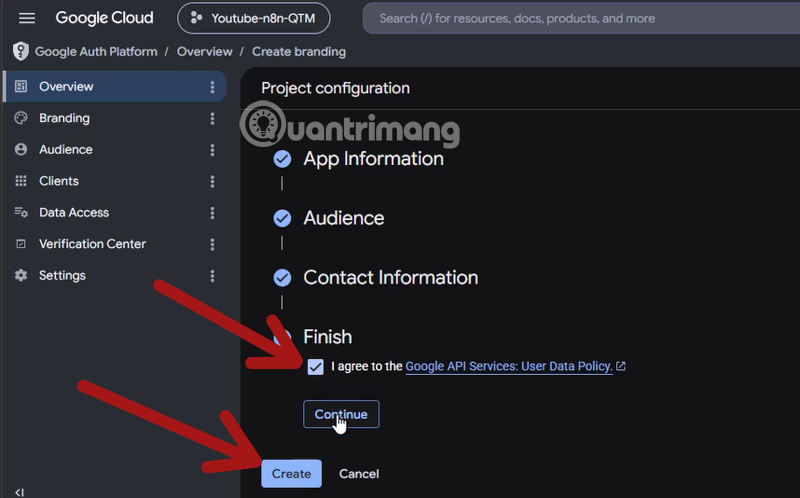Click the Contact Information completed checkmark
The image size is (800, 498).
click(282, 278)
